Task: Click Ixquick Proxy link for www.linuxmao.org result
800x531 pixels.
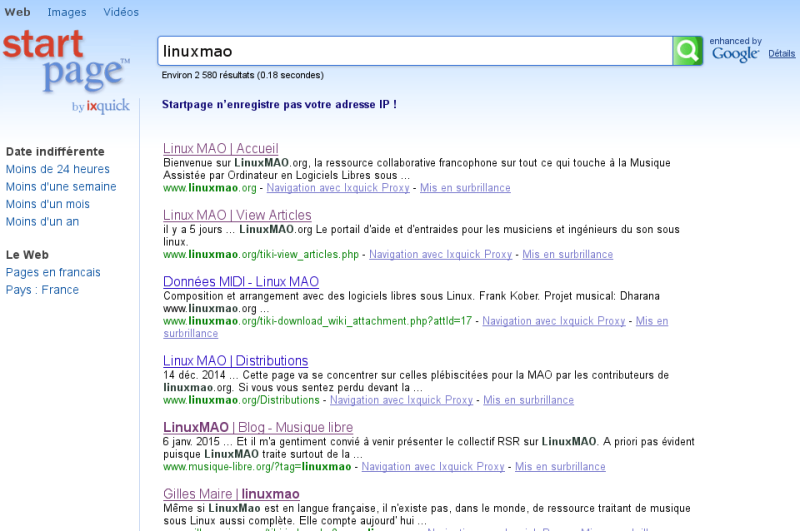Action: tap(338, 188)
